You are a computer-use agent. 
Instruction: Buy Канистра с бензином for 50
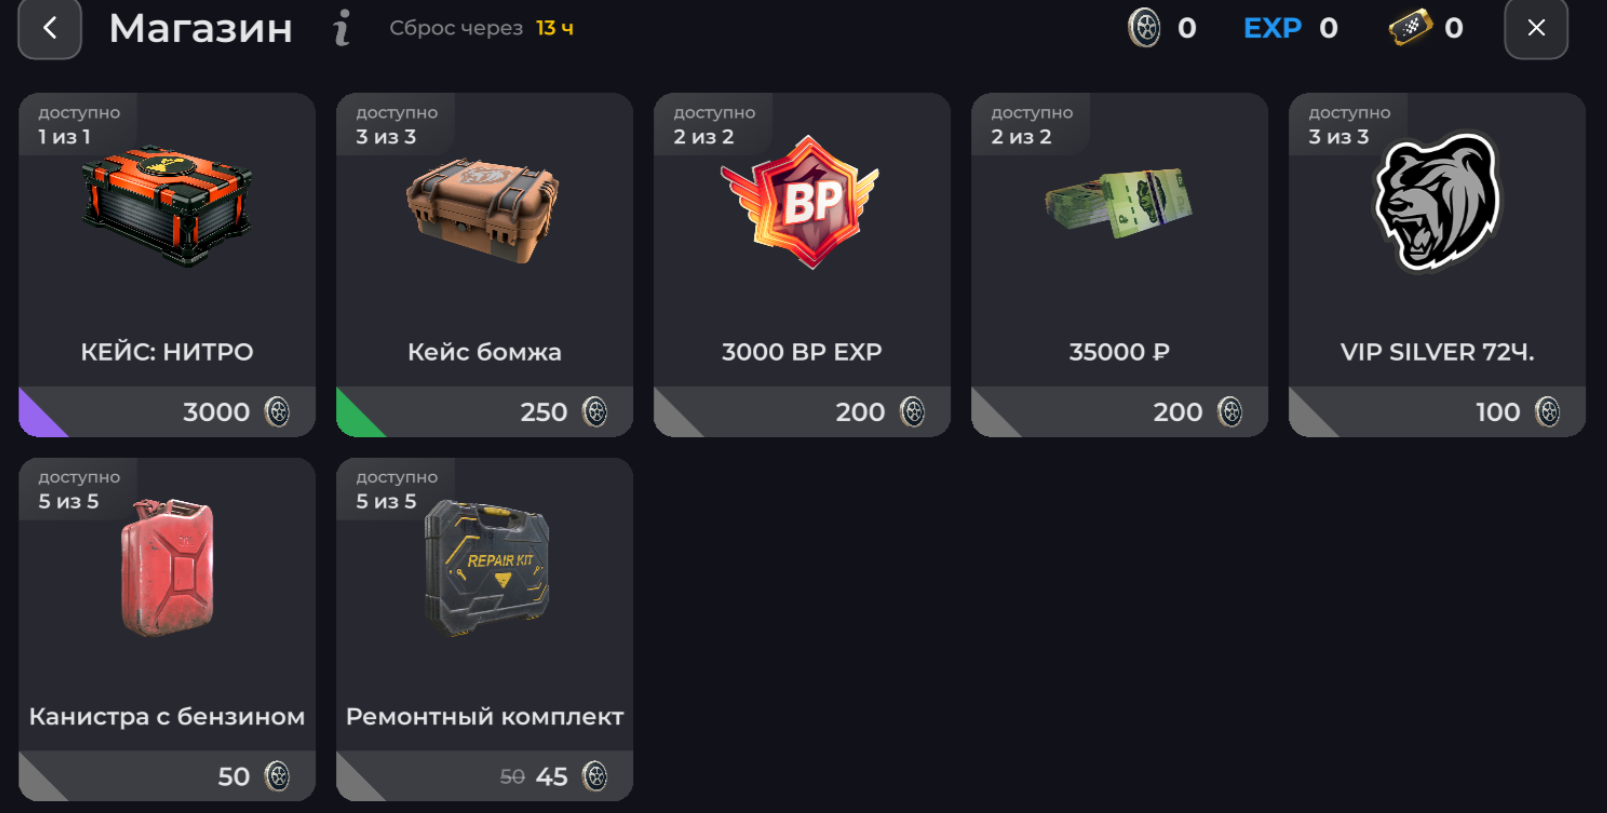167,776
